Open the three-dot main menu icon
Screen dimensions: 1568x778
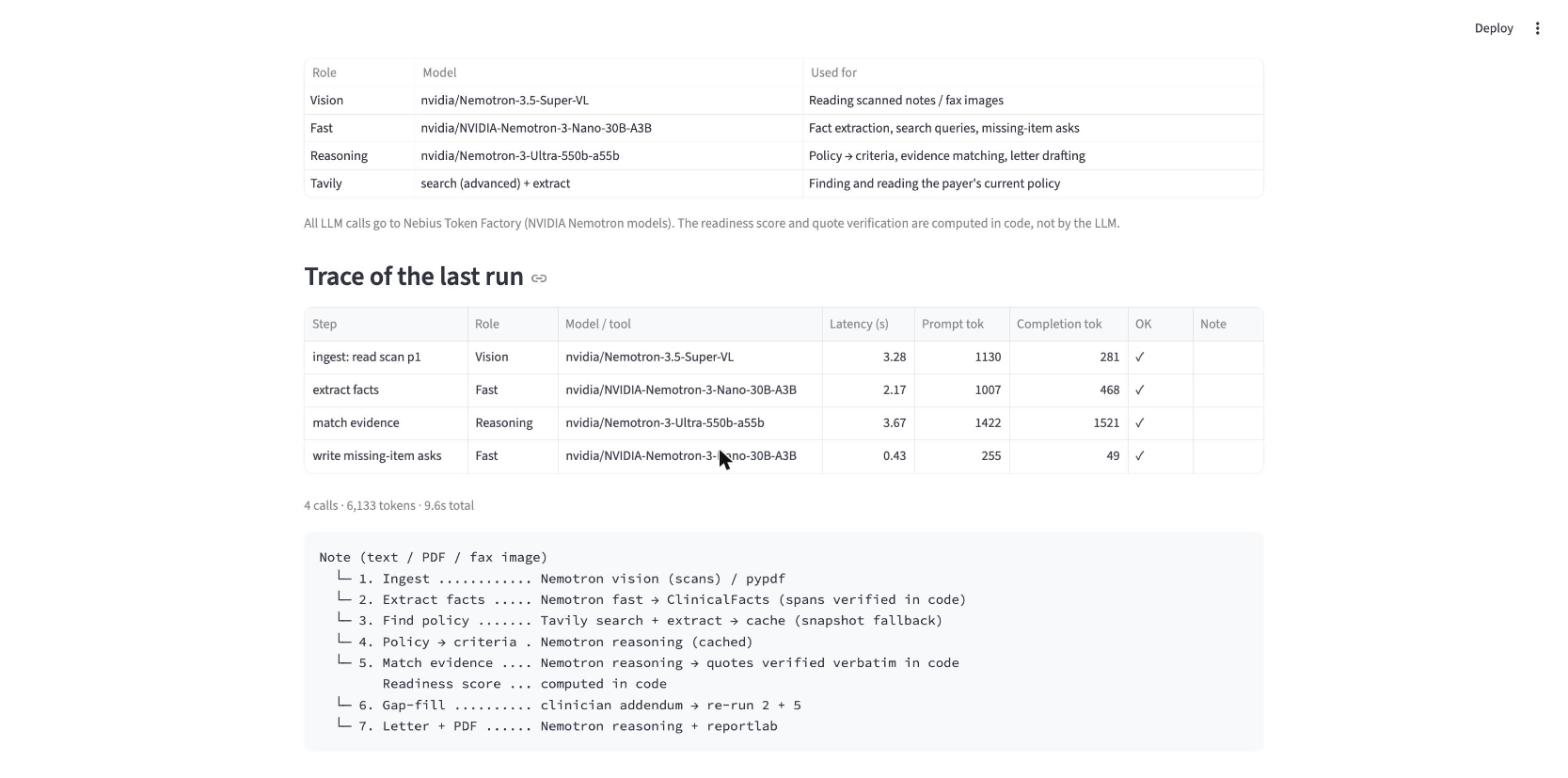tap(1537, 28)
